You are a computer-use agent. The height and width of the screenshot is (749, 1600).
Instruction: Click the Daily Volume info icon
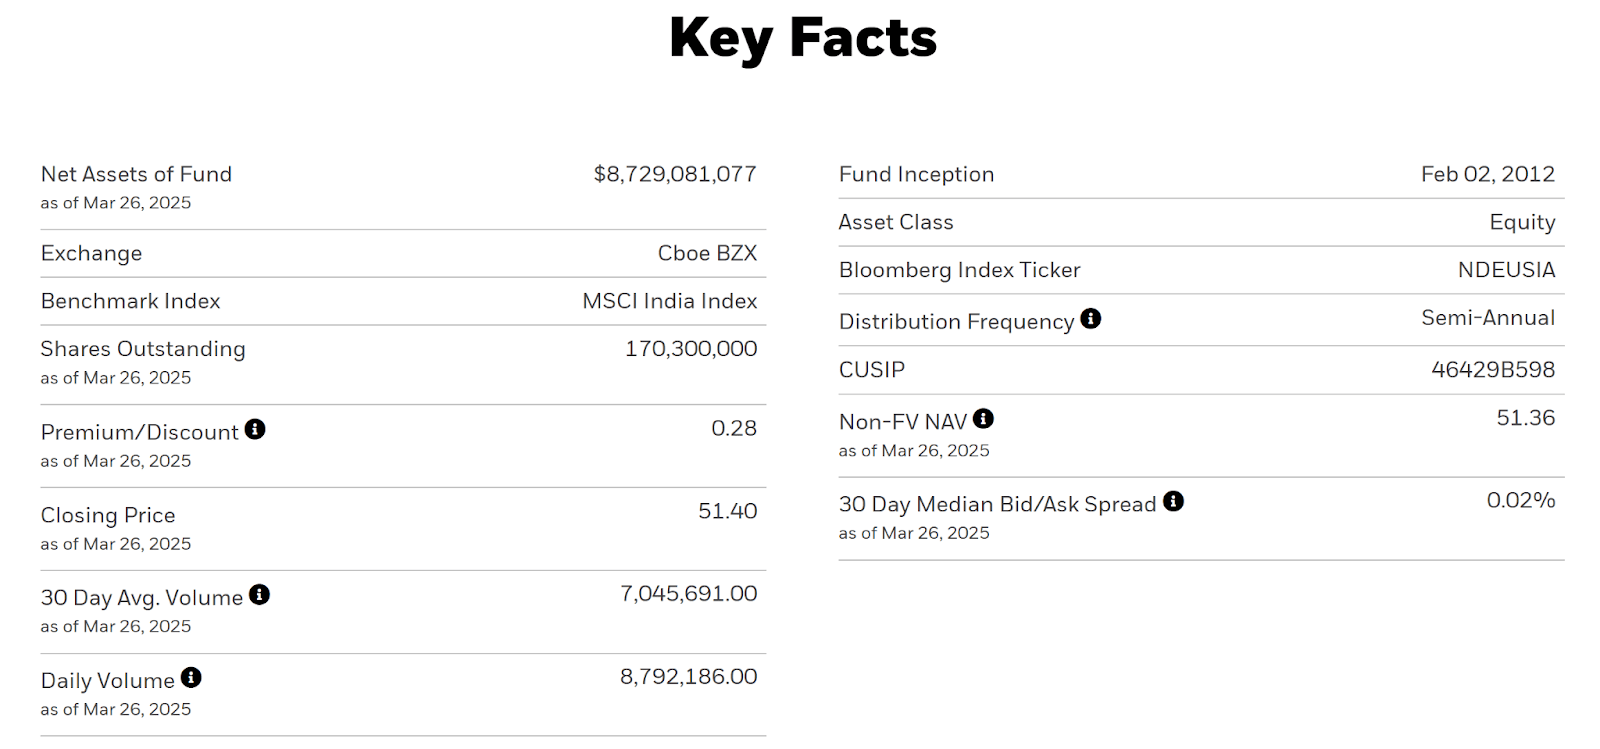pos(191,678)
